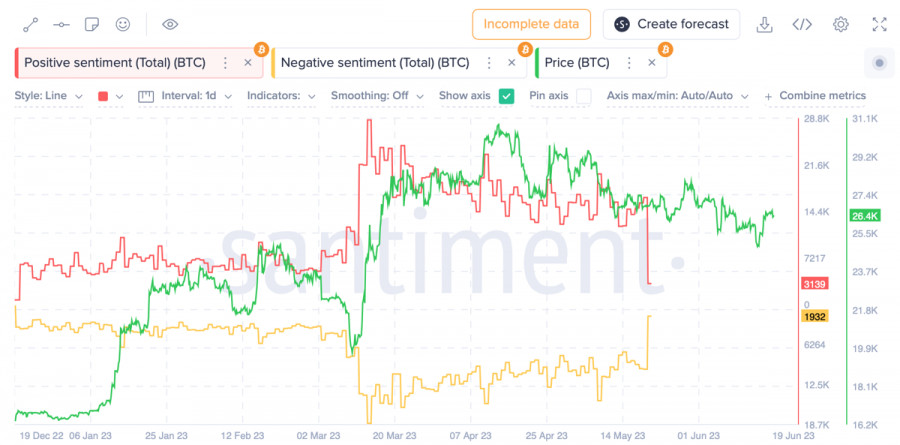Toggle the eye visibility icon
Screen dimensions: 900x445
click(170, 24)
